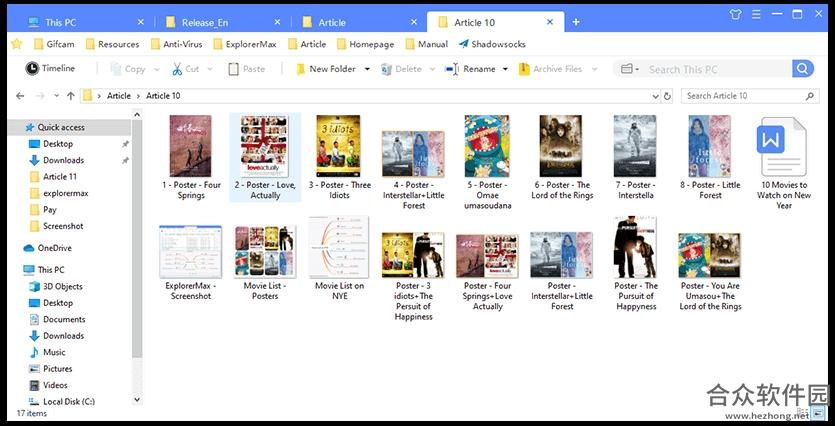
Task: Select Documents in sidebar
Action: coord(64,320)
